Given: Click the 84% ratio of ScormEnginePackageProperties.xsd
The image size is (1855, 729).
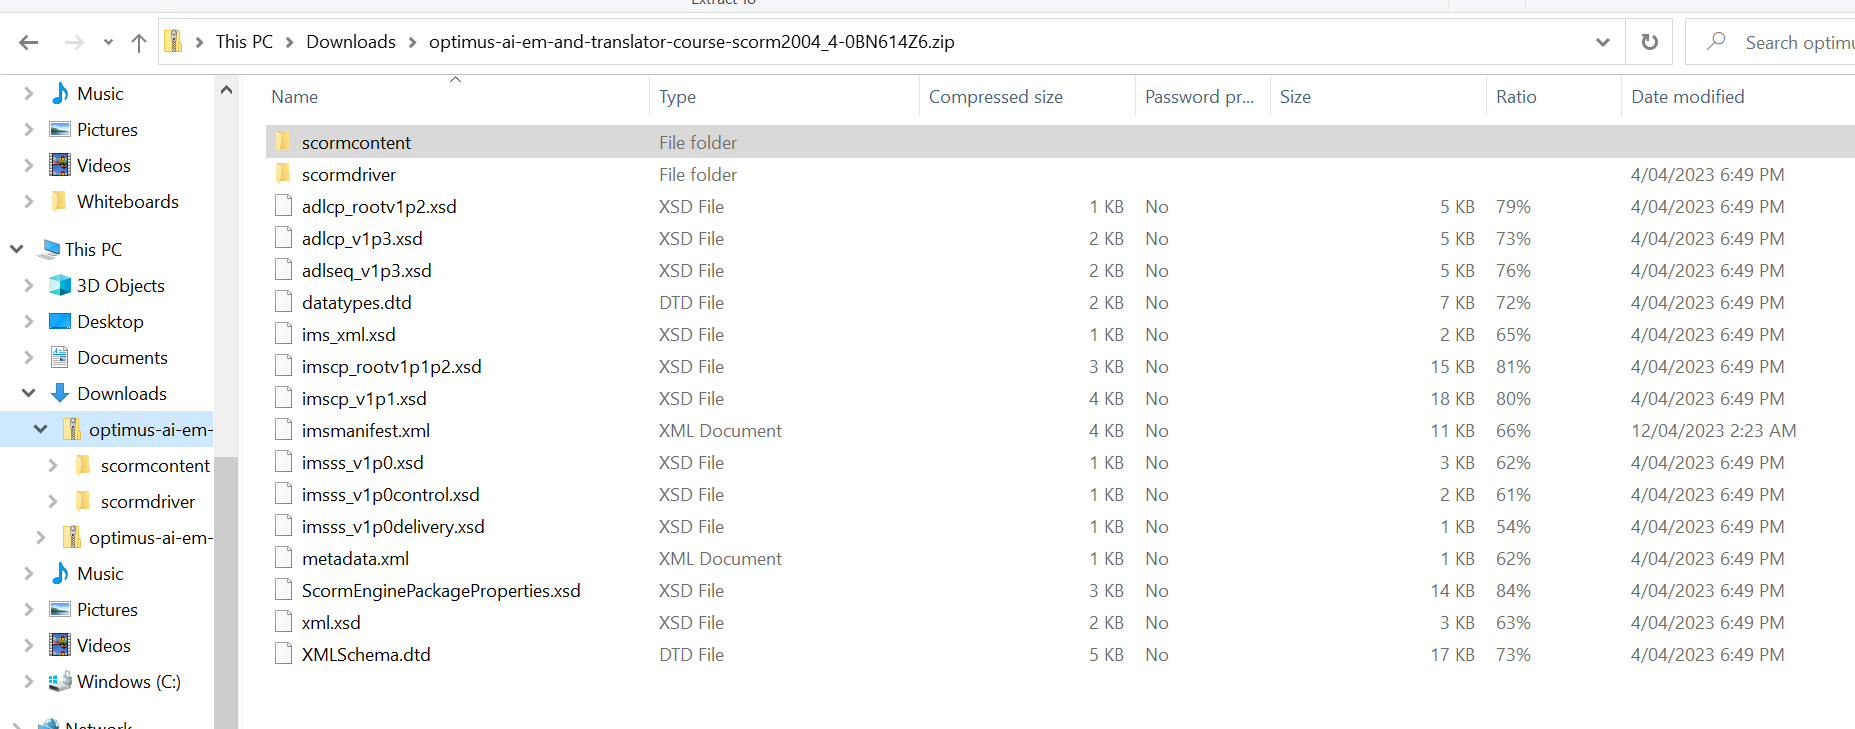Looking at the screenshot, I should point(1513,590).
